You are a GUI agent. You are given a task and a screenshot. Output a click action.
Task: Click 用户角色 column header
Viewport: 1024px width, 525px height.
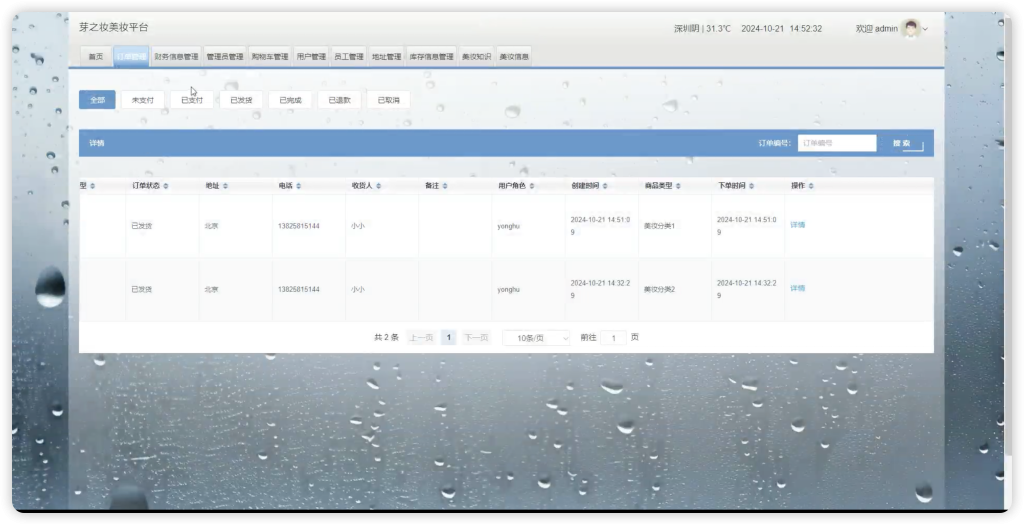click(x=512, y=186)
